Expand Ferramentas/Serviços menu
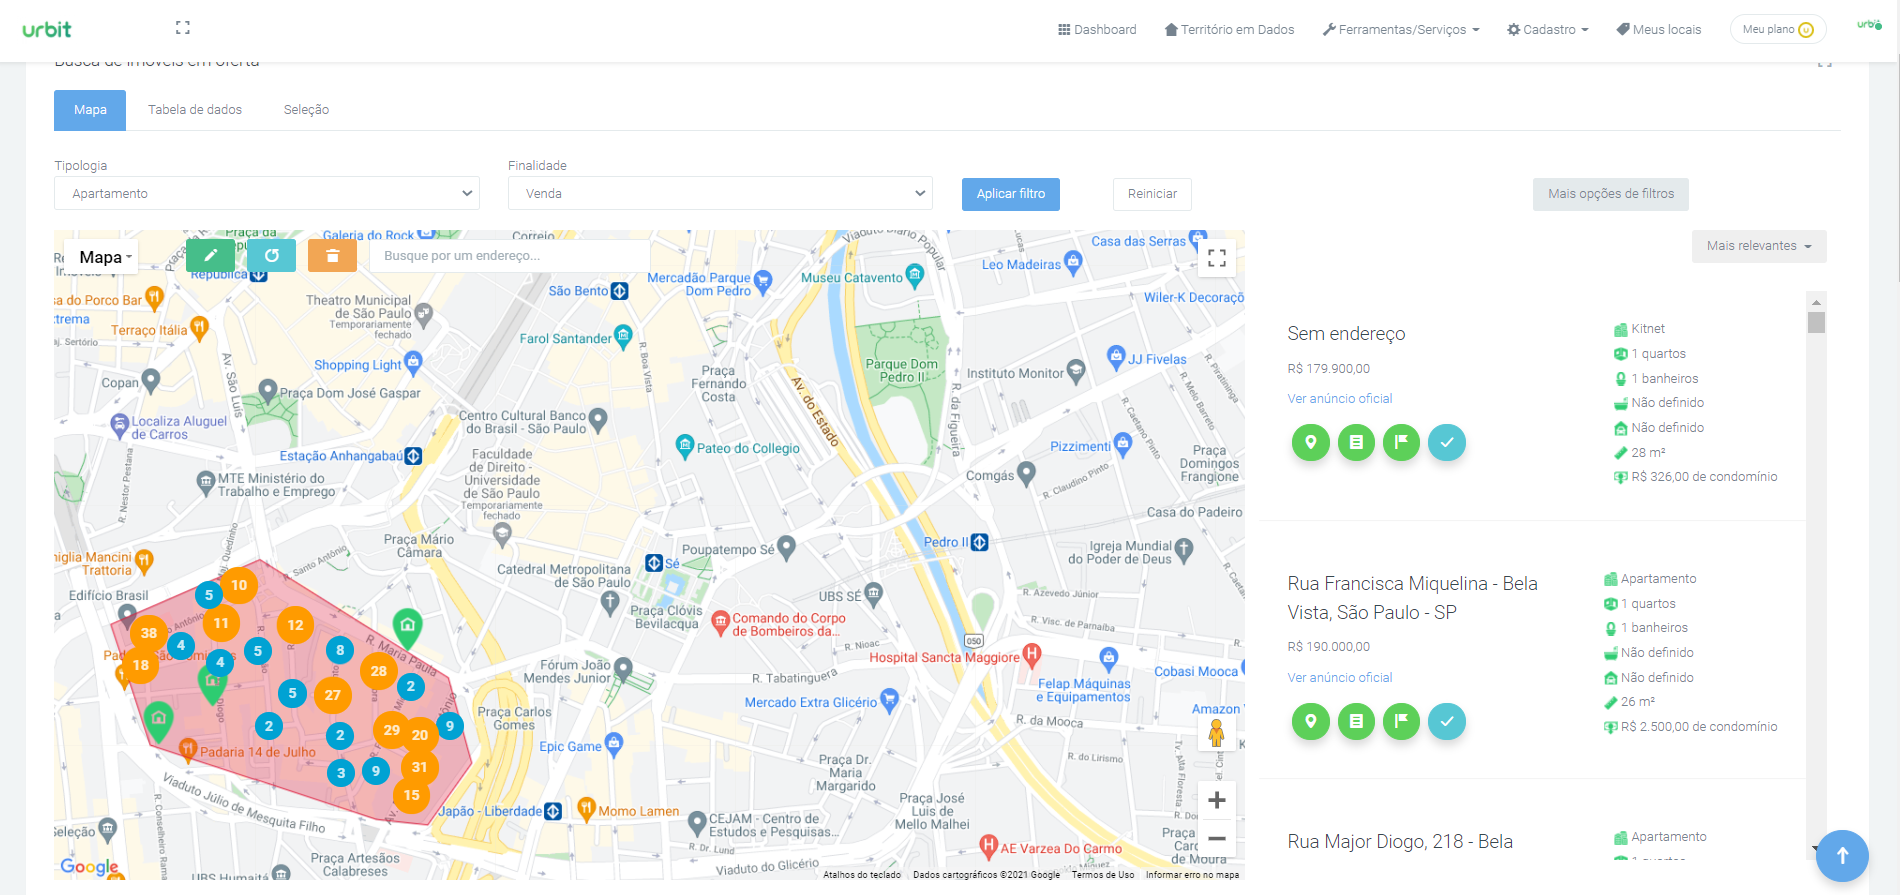Viewport: 1900px width, 895px height. click(x=1400, y=30)
